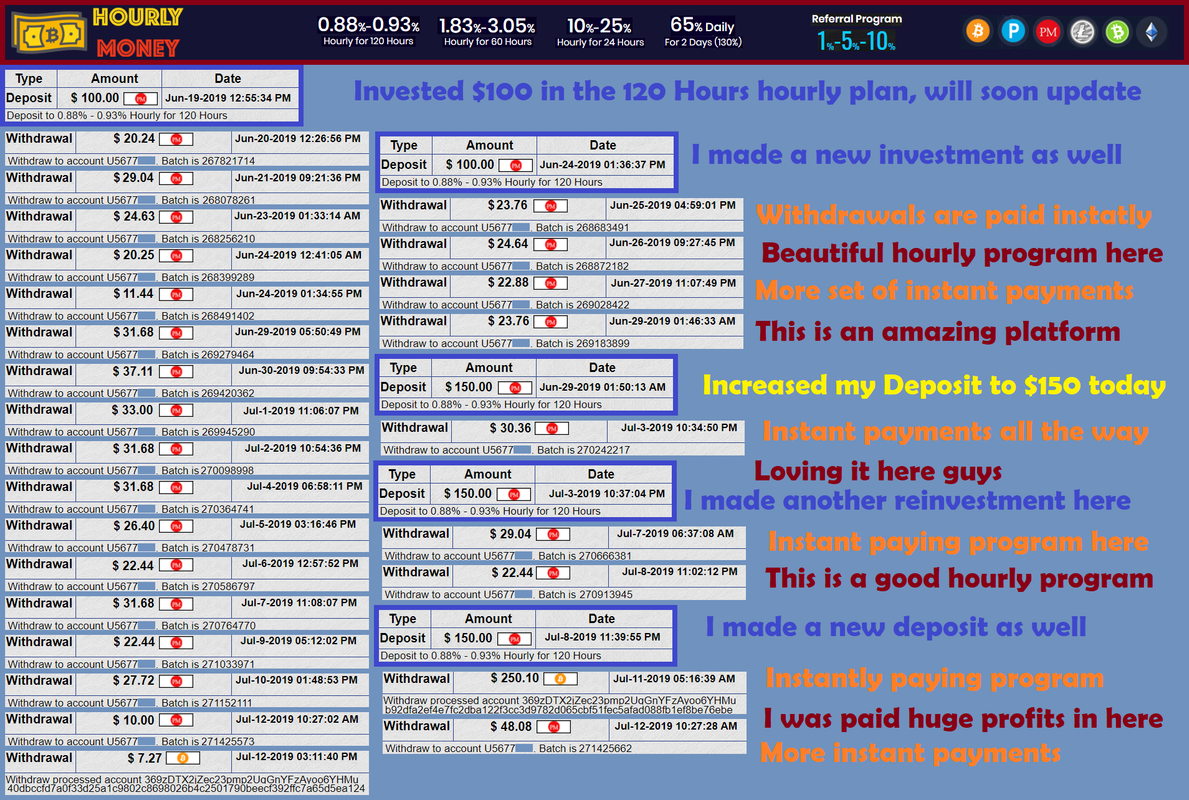Click Perfect Money icon beside $22.88 withdrawal
This screenshot has height=800, width=1189.
(551, 284)
